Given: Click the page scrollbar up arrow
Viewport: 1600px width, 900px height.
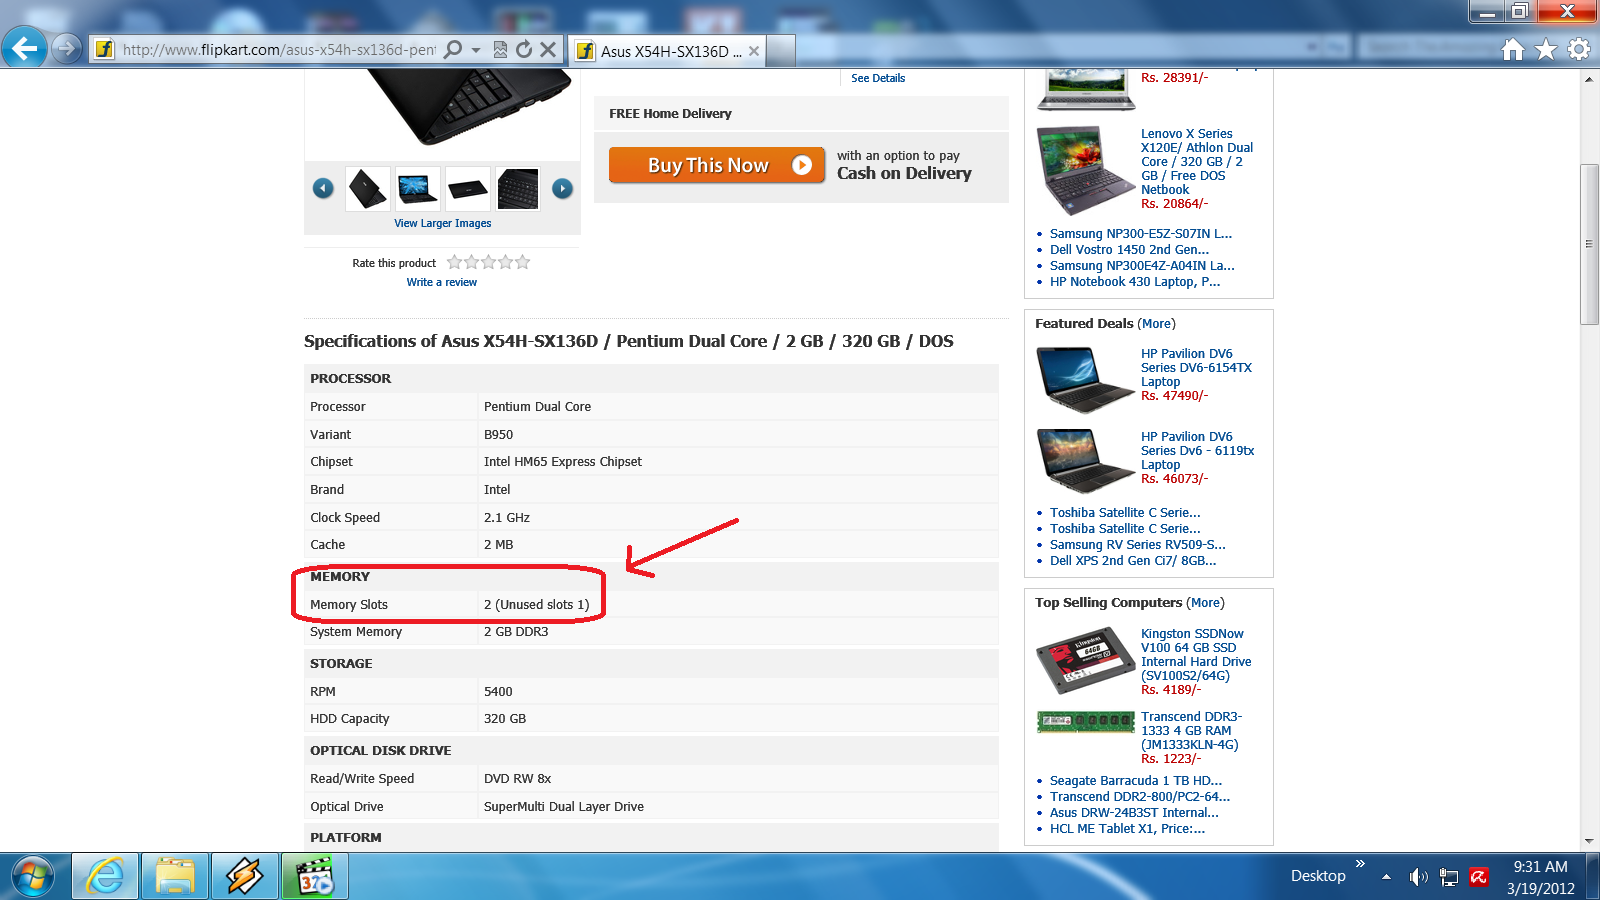Looking at the screenshot, I should (1589, 79).
